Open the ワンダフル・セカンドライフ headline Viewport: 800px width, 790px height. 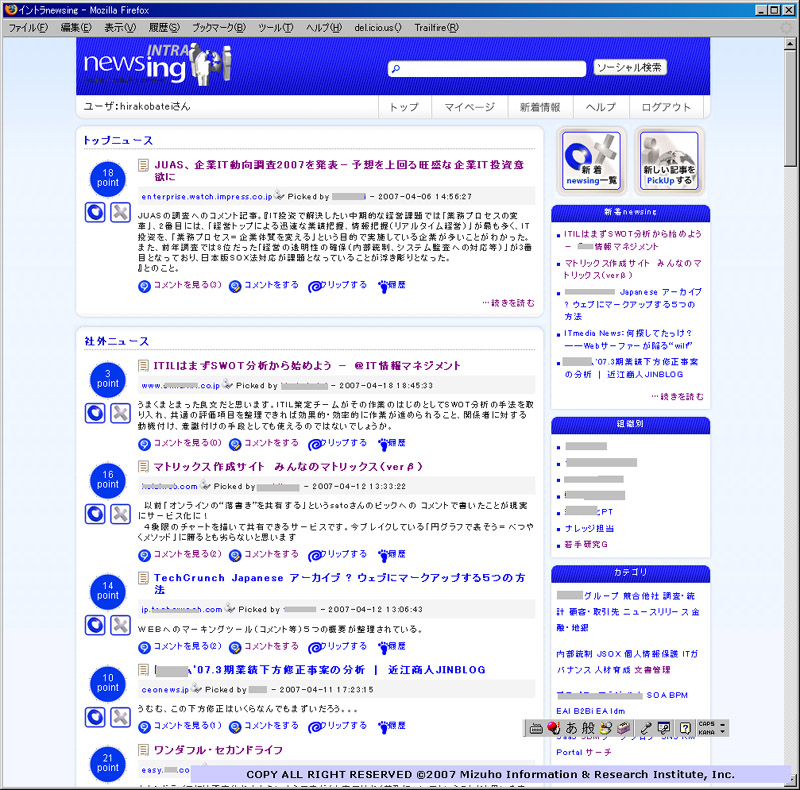[x=218, y=750]
